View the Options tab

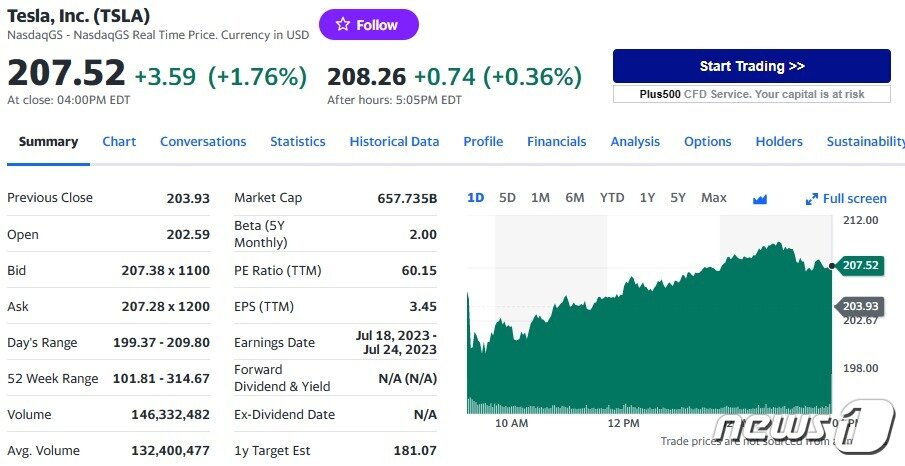[x=708, y=141]
